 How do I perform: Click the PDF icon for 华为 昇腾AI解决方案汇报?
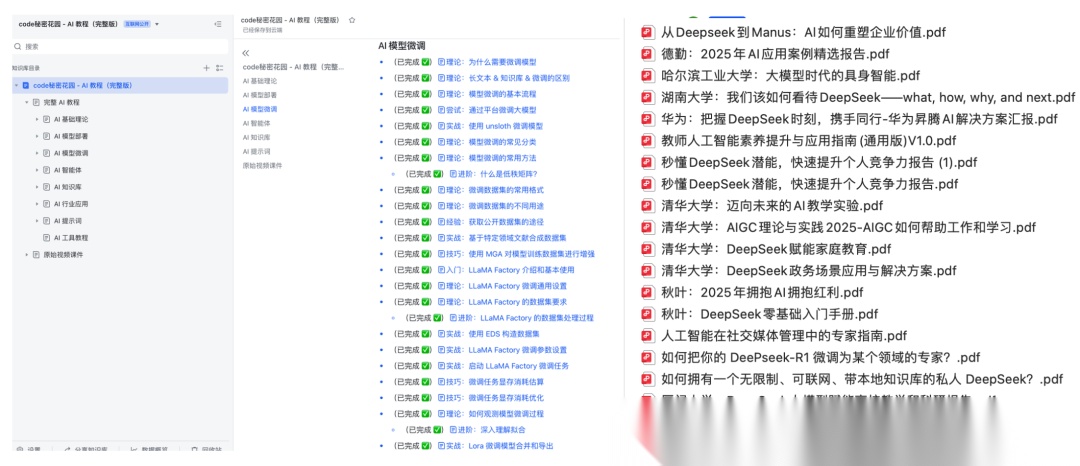[x=647, y=119]
